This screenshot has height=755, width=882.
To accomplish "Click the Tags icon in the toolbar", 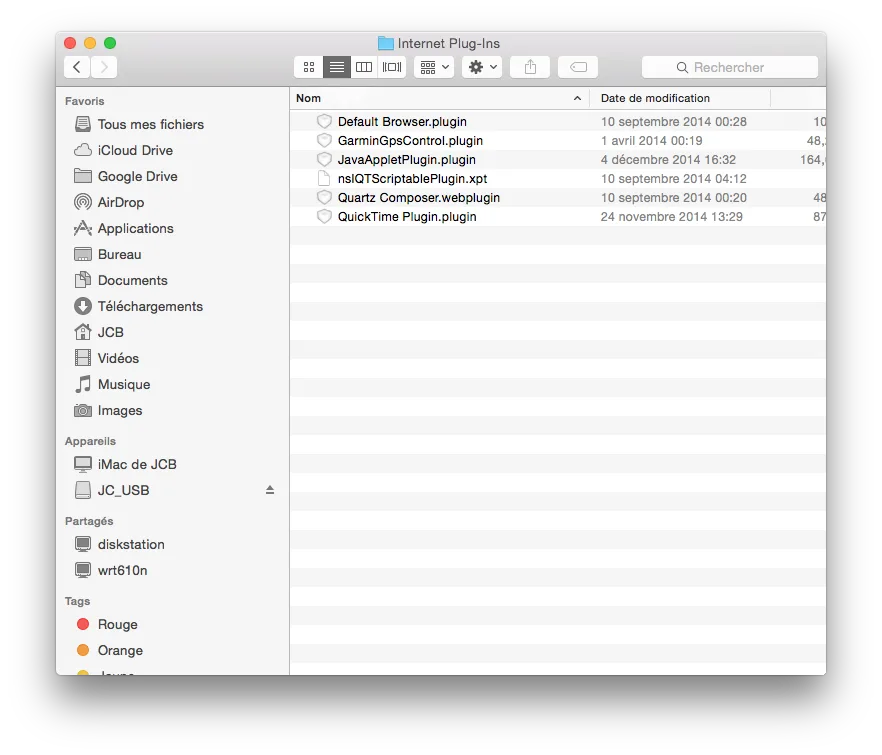I will pos(577,67).
